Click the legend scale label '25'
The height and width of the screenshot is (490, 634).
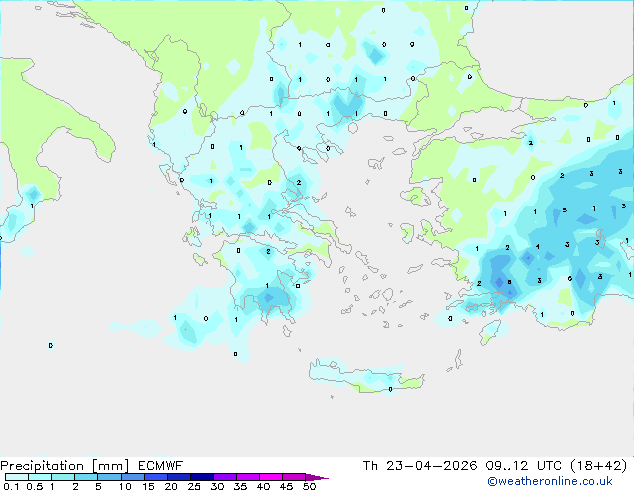tap(194, 486)
